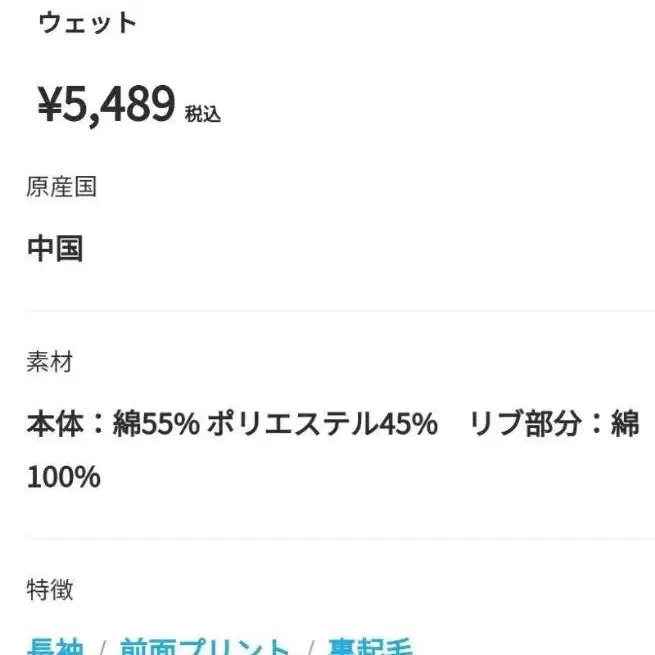
Task: Click the yen symbol in the price
Action: coord(49,105)
